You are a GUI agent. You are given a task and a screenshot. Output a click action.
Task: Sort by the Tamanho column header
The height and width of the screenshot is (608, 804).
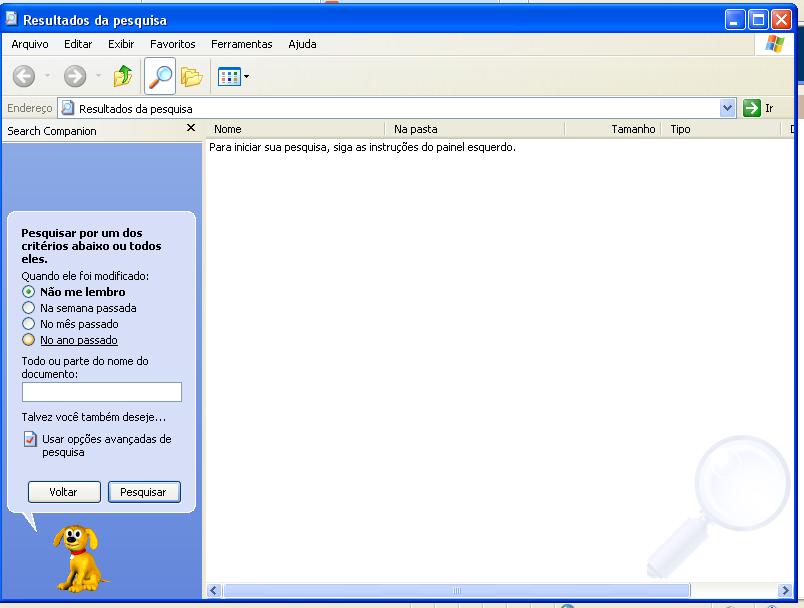tap(613, 129)
